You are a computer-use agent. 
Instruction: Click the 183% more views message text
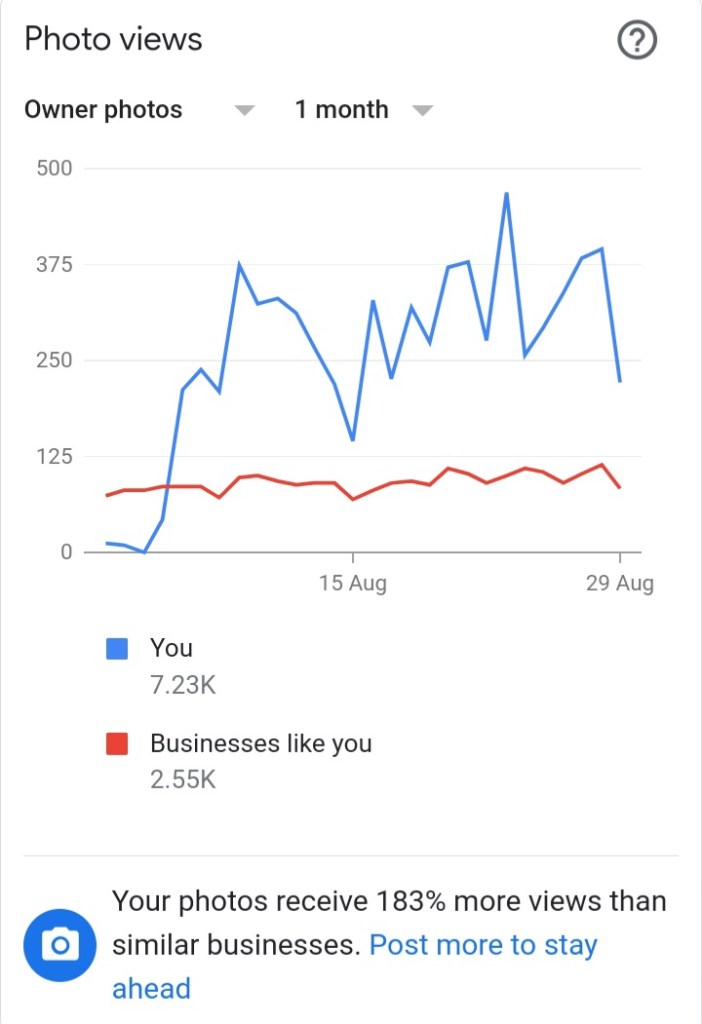pos(388,902)
